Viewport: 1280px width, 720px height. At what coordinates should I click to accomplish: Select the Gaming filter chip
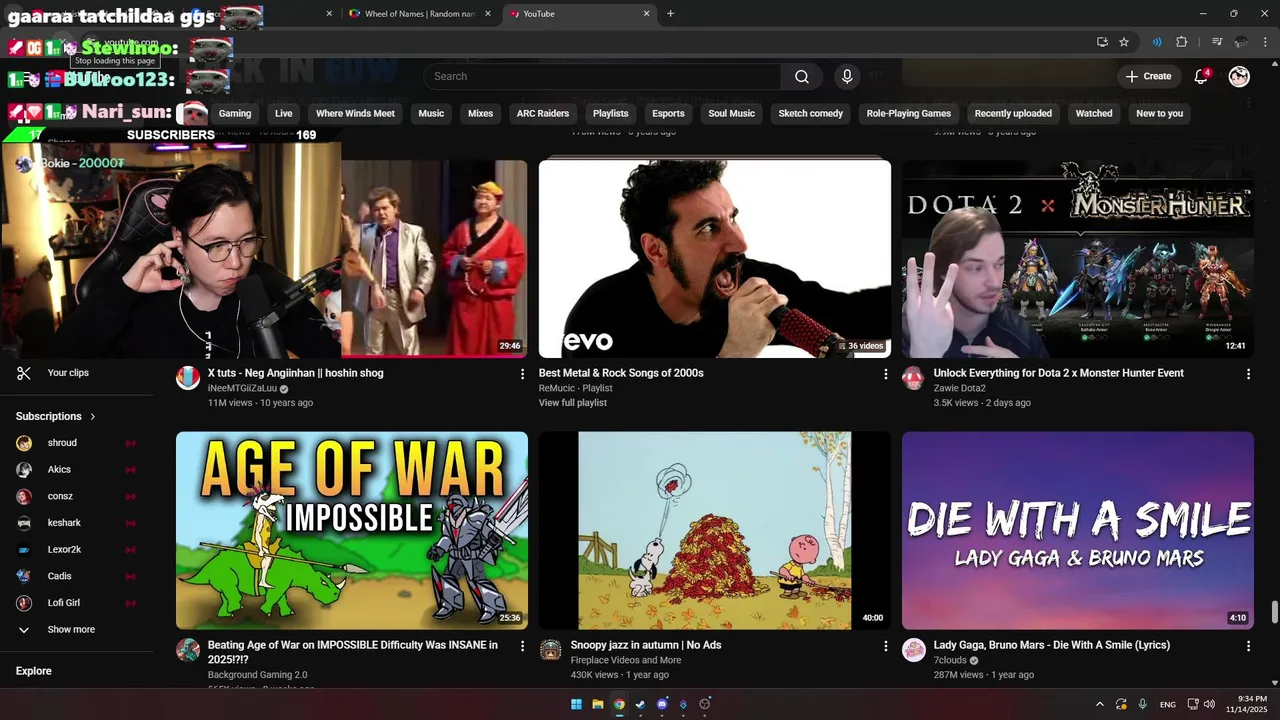click(235, 113)
